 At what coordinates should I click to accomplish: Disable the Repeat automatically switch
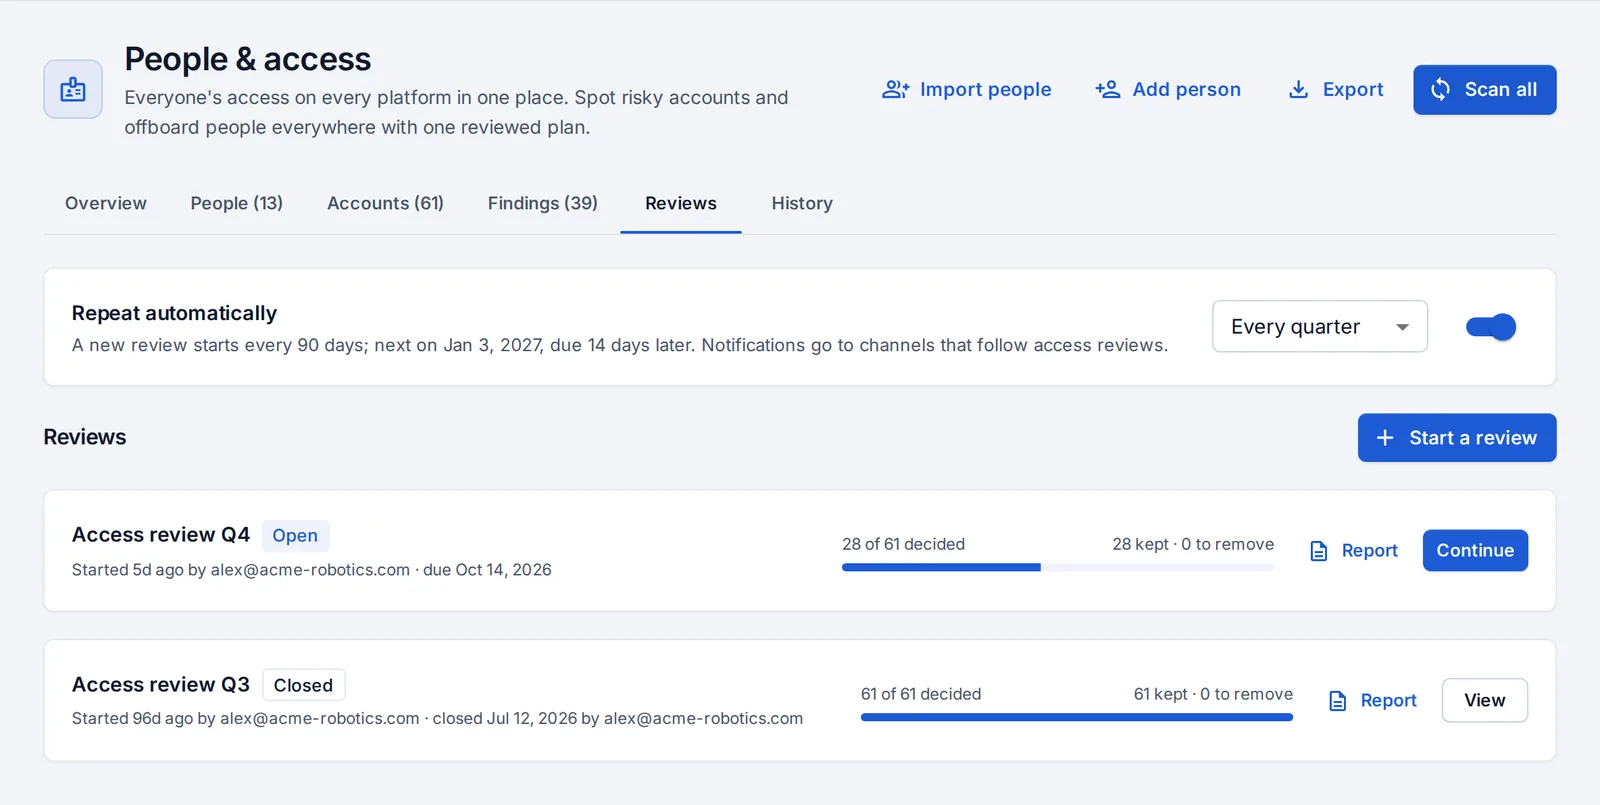(x=1491, y=327)
